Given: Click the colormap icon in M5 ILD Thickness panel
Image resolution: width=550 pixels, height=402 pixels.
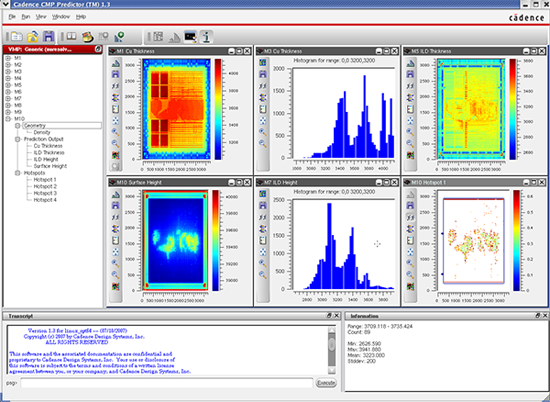Looking at the screenshot, I should click(410, 155).
